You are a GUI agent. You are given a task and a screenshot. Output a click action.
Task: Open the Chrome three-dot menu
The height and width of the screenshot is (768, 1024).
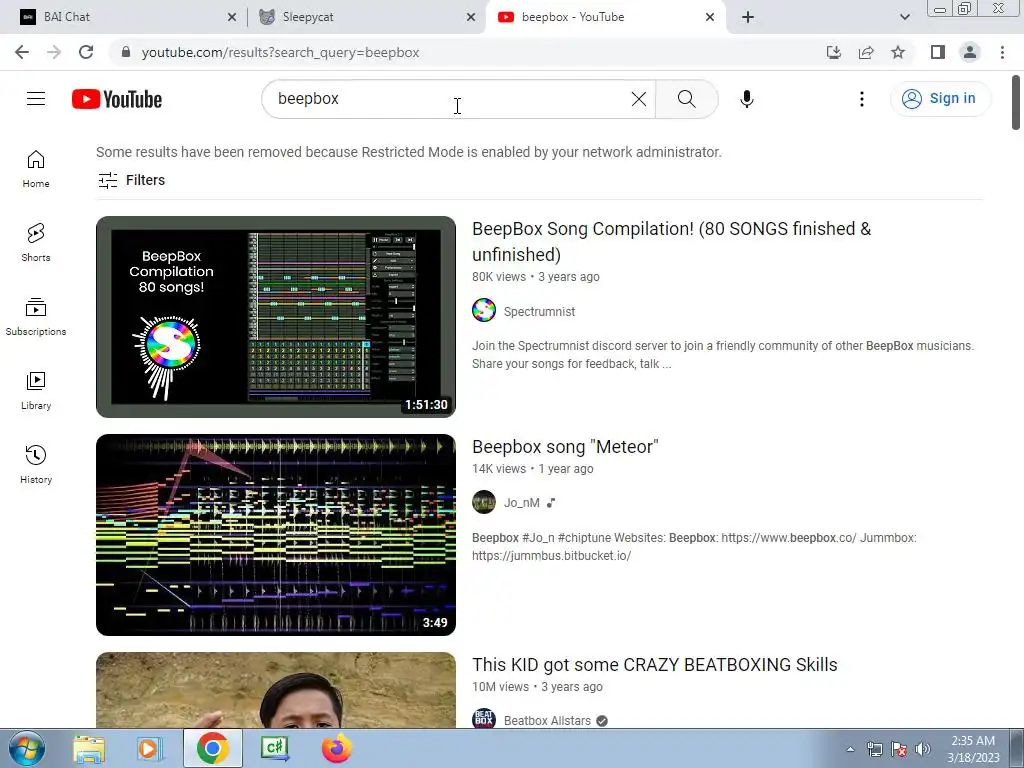pos(1002,52)
